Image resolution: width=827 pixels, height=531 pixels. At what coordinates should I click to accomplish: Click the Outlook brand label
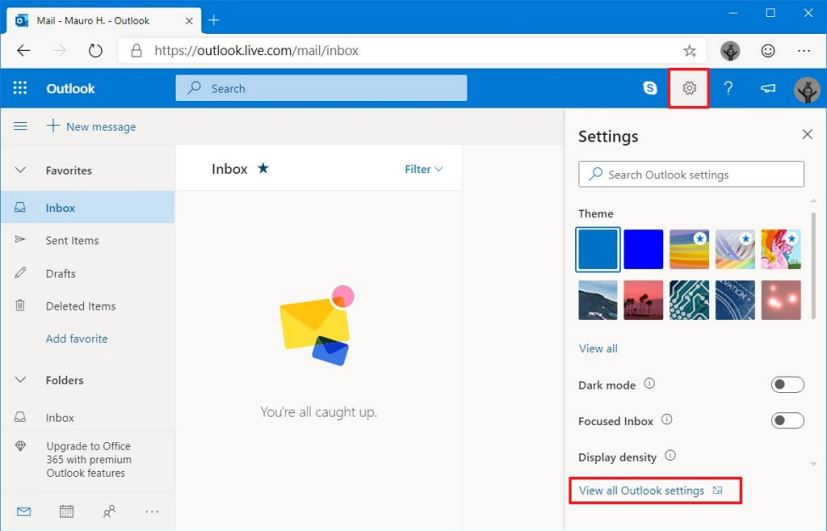click(x=71, y=89)
